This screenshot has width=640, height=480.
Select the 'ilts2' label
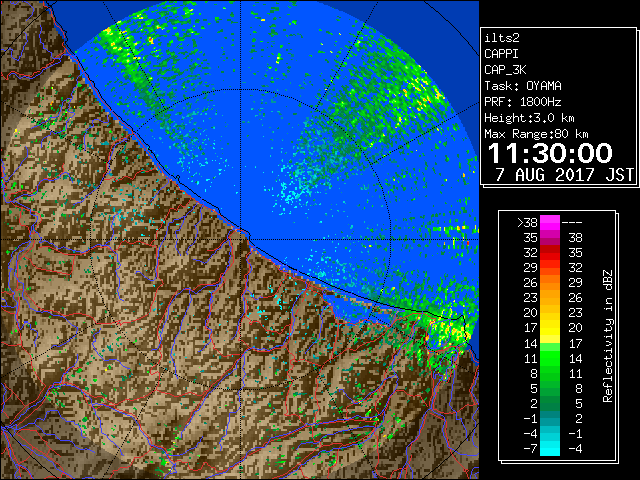click(502, 38)
